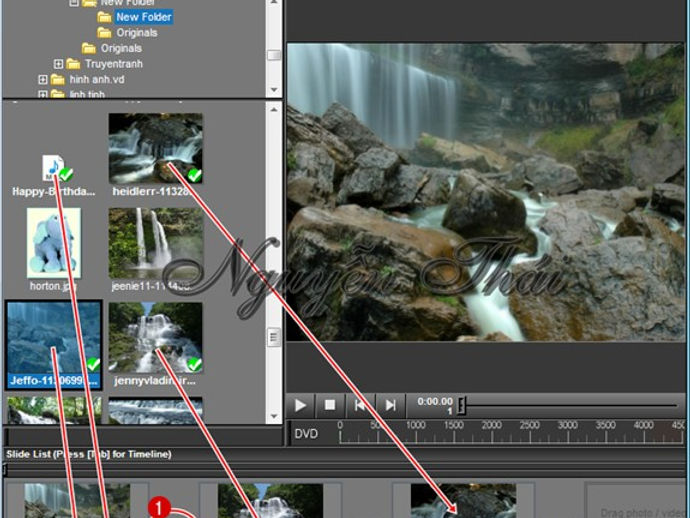Viewport: 690px width, 518px height.
Task: Click the file list scrollbar thumb
Action: pos(274,338)
